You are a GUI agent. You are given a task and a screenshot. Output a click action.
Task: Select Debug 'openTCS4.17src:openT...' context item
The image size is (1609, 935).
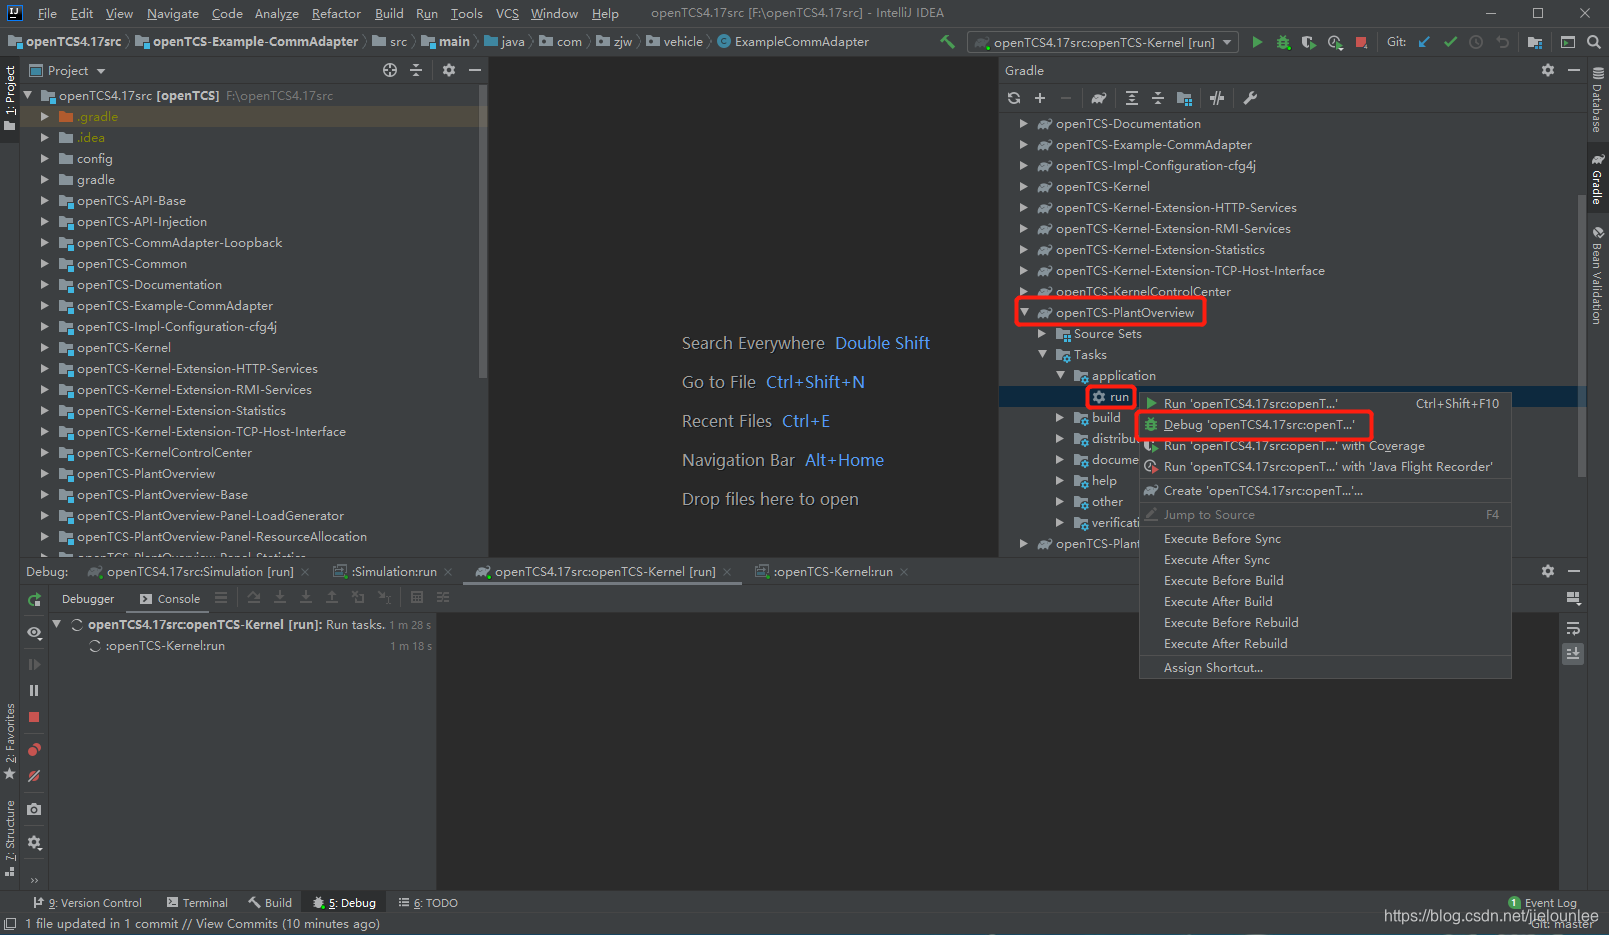coord(1324,425)
